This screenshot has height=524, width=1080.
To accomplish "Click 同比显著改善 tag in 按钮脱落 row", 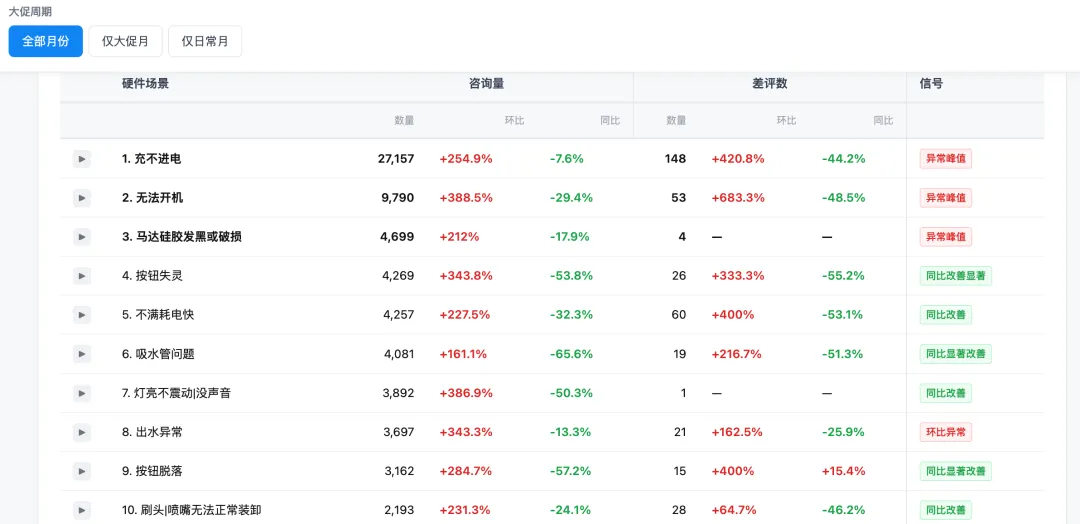I will click(x=955, y=472).
